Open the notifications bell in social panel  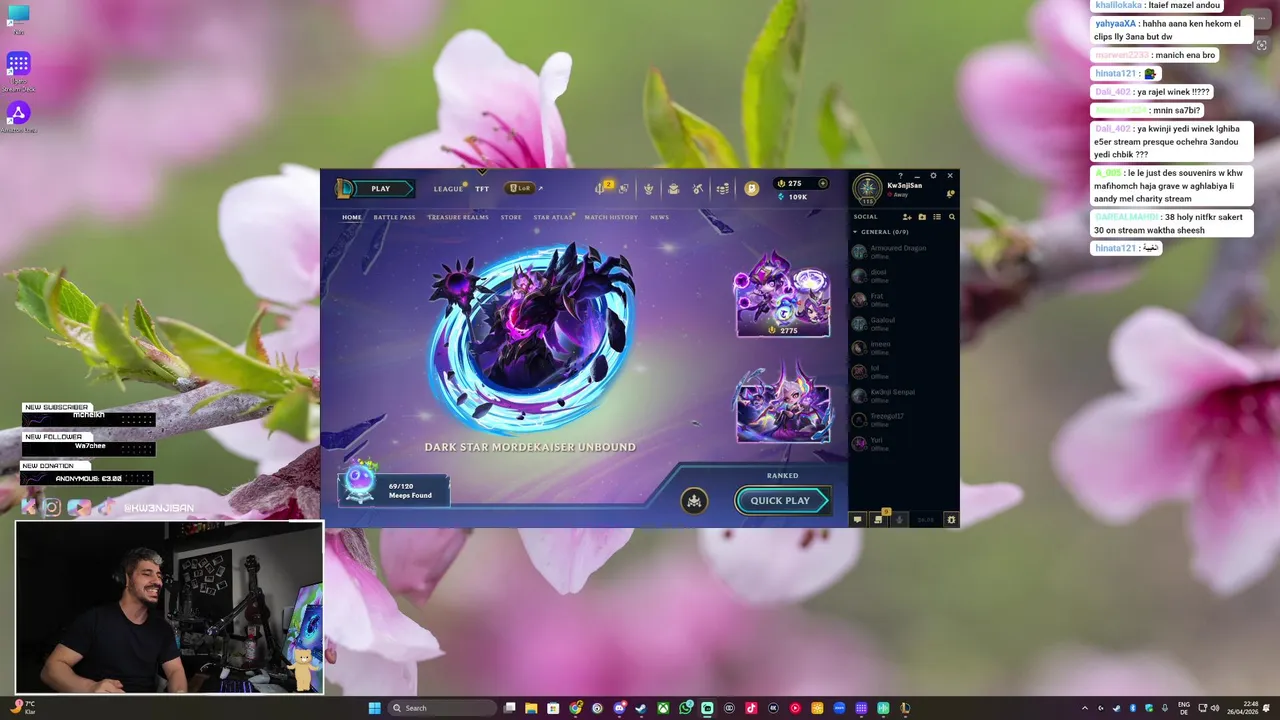tap(950, 194)
